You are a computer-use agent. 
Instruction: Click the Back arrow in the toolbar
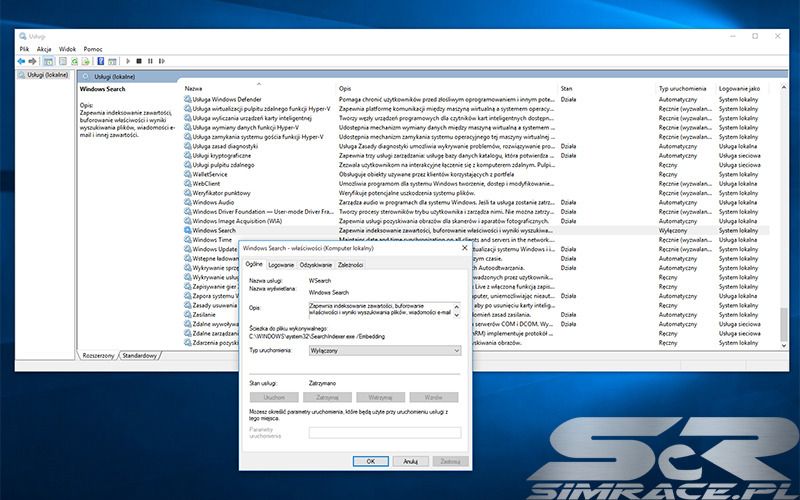[x=21, y=61]
